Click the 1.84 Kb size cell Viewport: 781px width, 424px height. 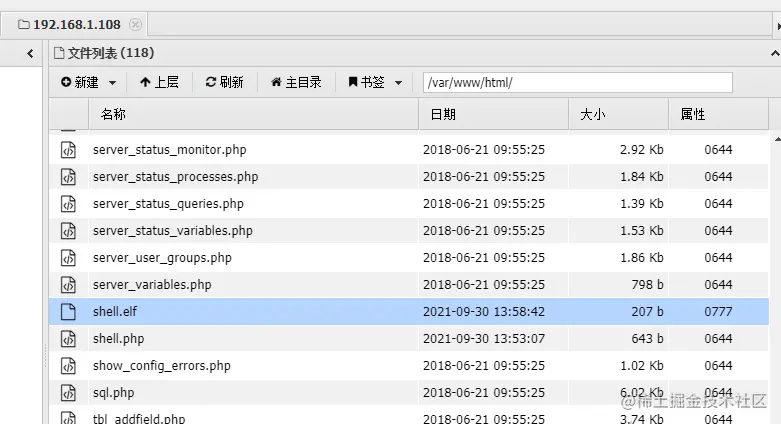click(642, 177)
